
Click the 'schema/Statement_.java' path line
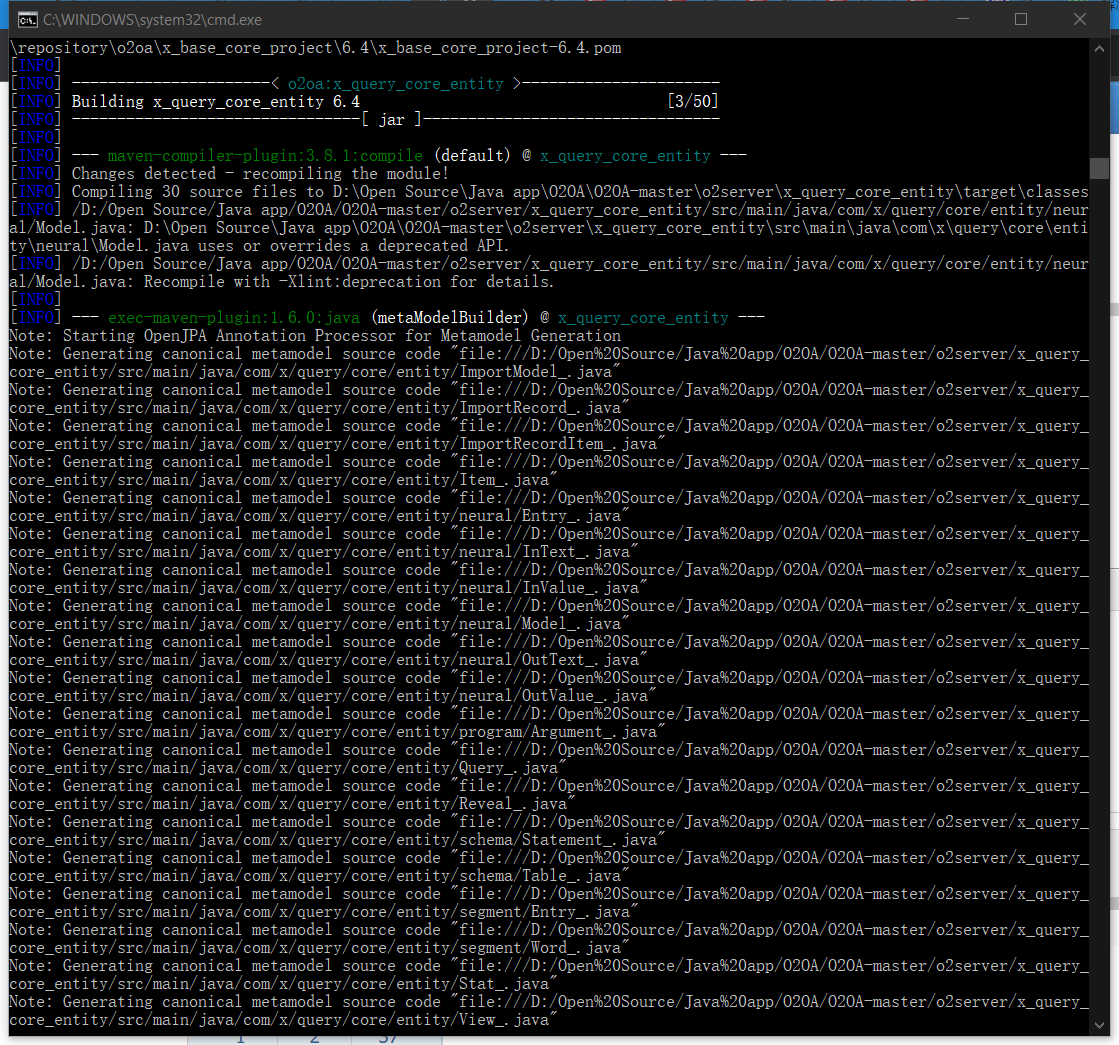pyautogui.click(x=337, y=839)
